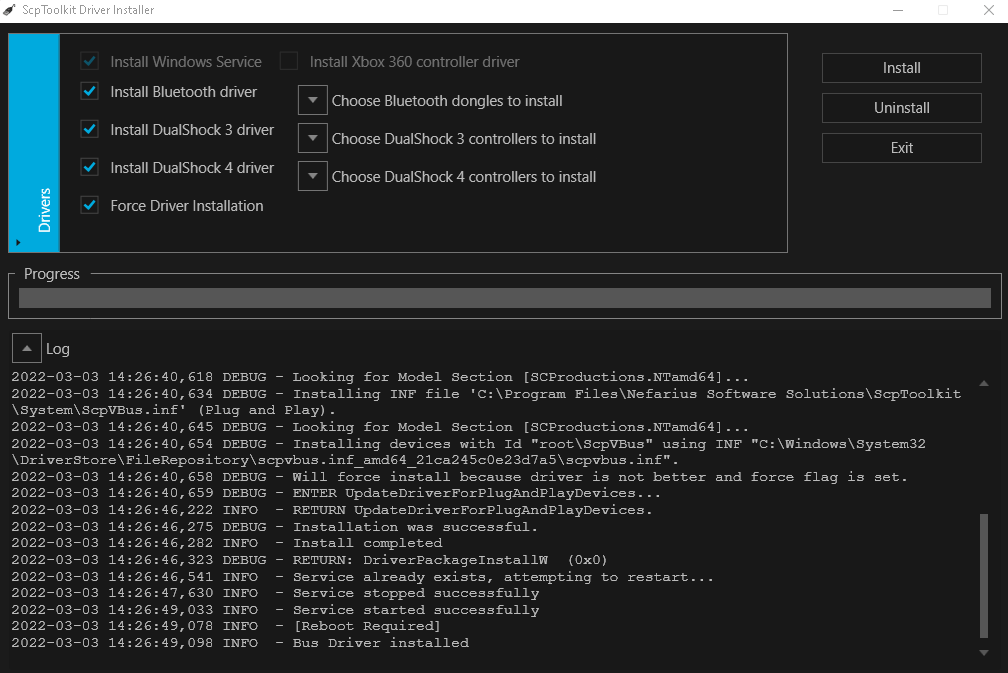1008x673 pixels.
Task: Click log line 'Service stopped successfully'
Action: click(x=275, y=593)
